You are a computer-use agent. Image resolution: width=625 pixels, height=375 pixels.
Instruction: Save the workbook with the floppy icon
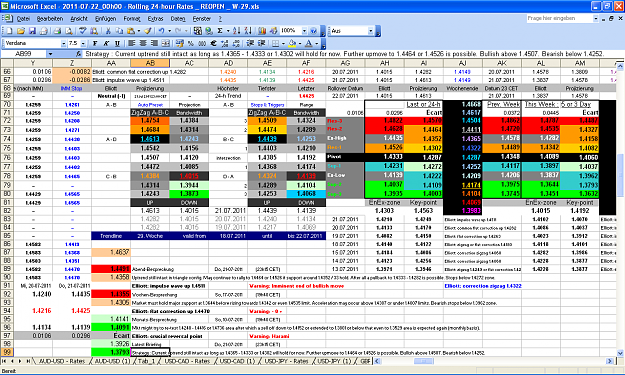point(32,31)
